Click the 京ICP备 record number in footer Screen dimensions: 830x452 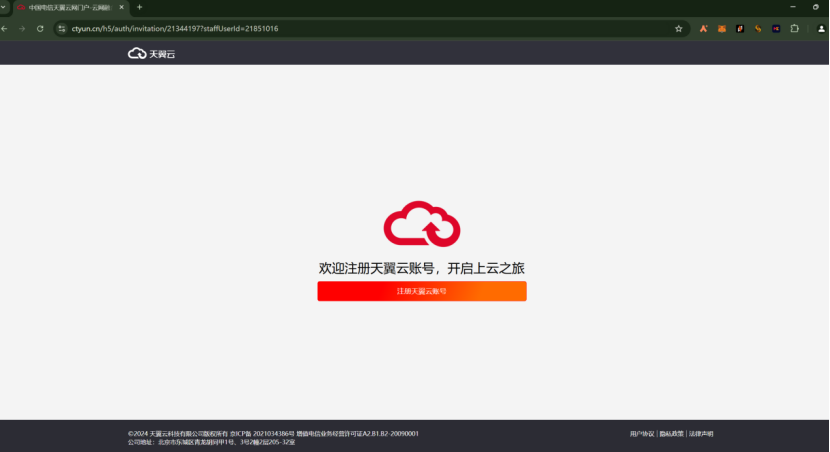click(x=261, y=433)
